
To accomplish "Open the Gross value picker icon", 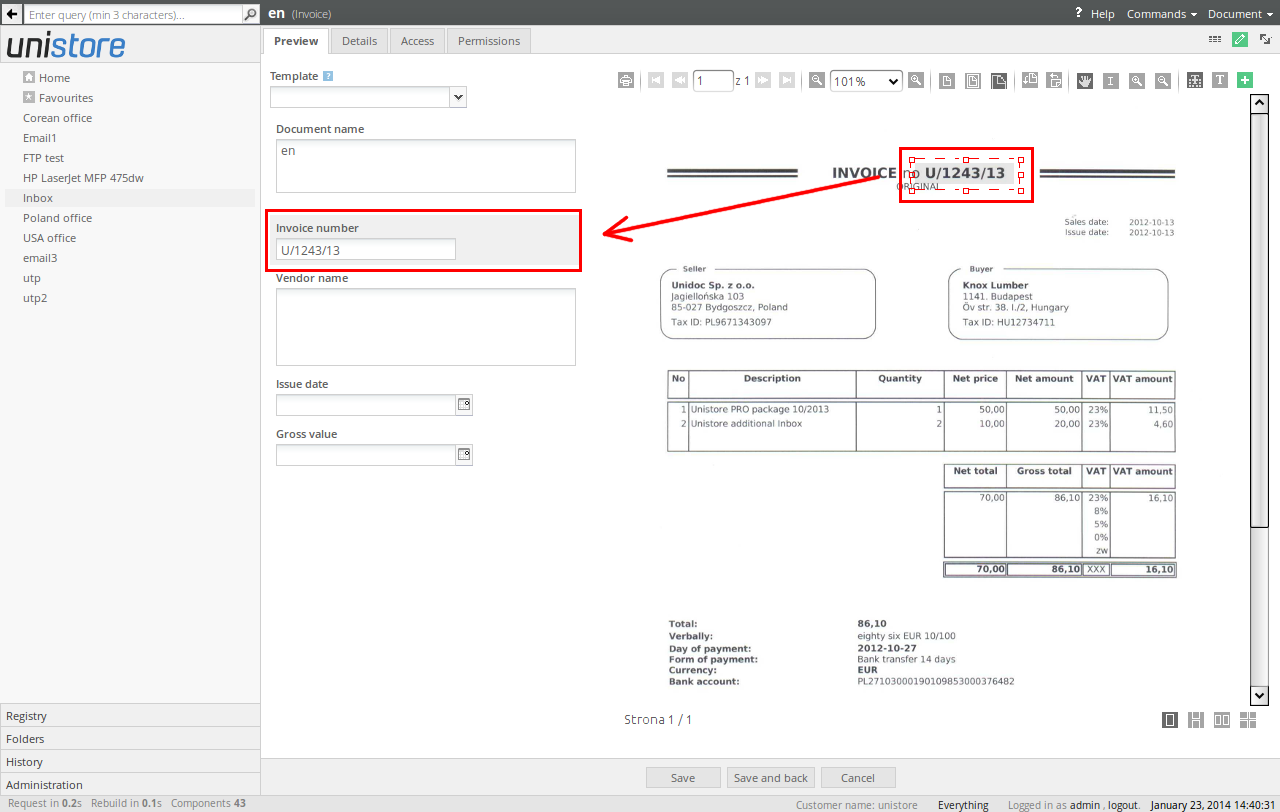I will (x=464, y=455).
